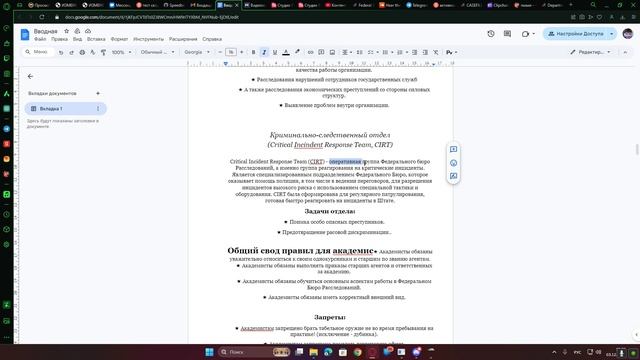Decrease the indent
The width and height of the screenshot is (640, 360).
414,52
